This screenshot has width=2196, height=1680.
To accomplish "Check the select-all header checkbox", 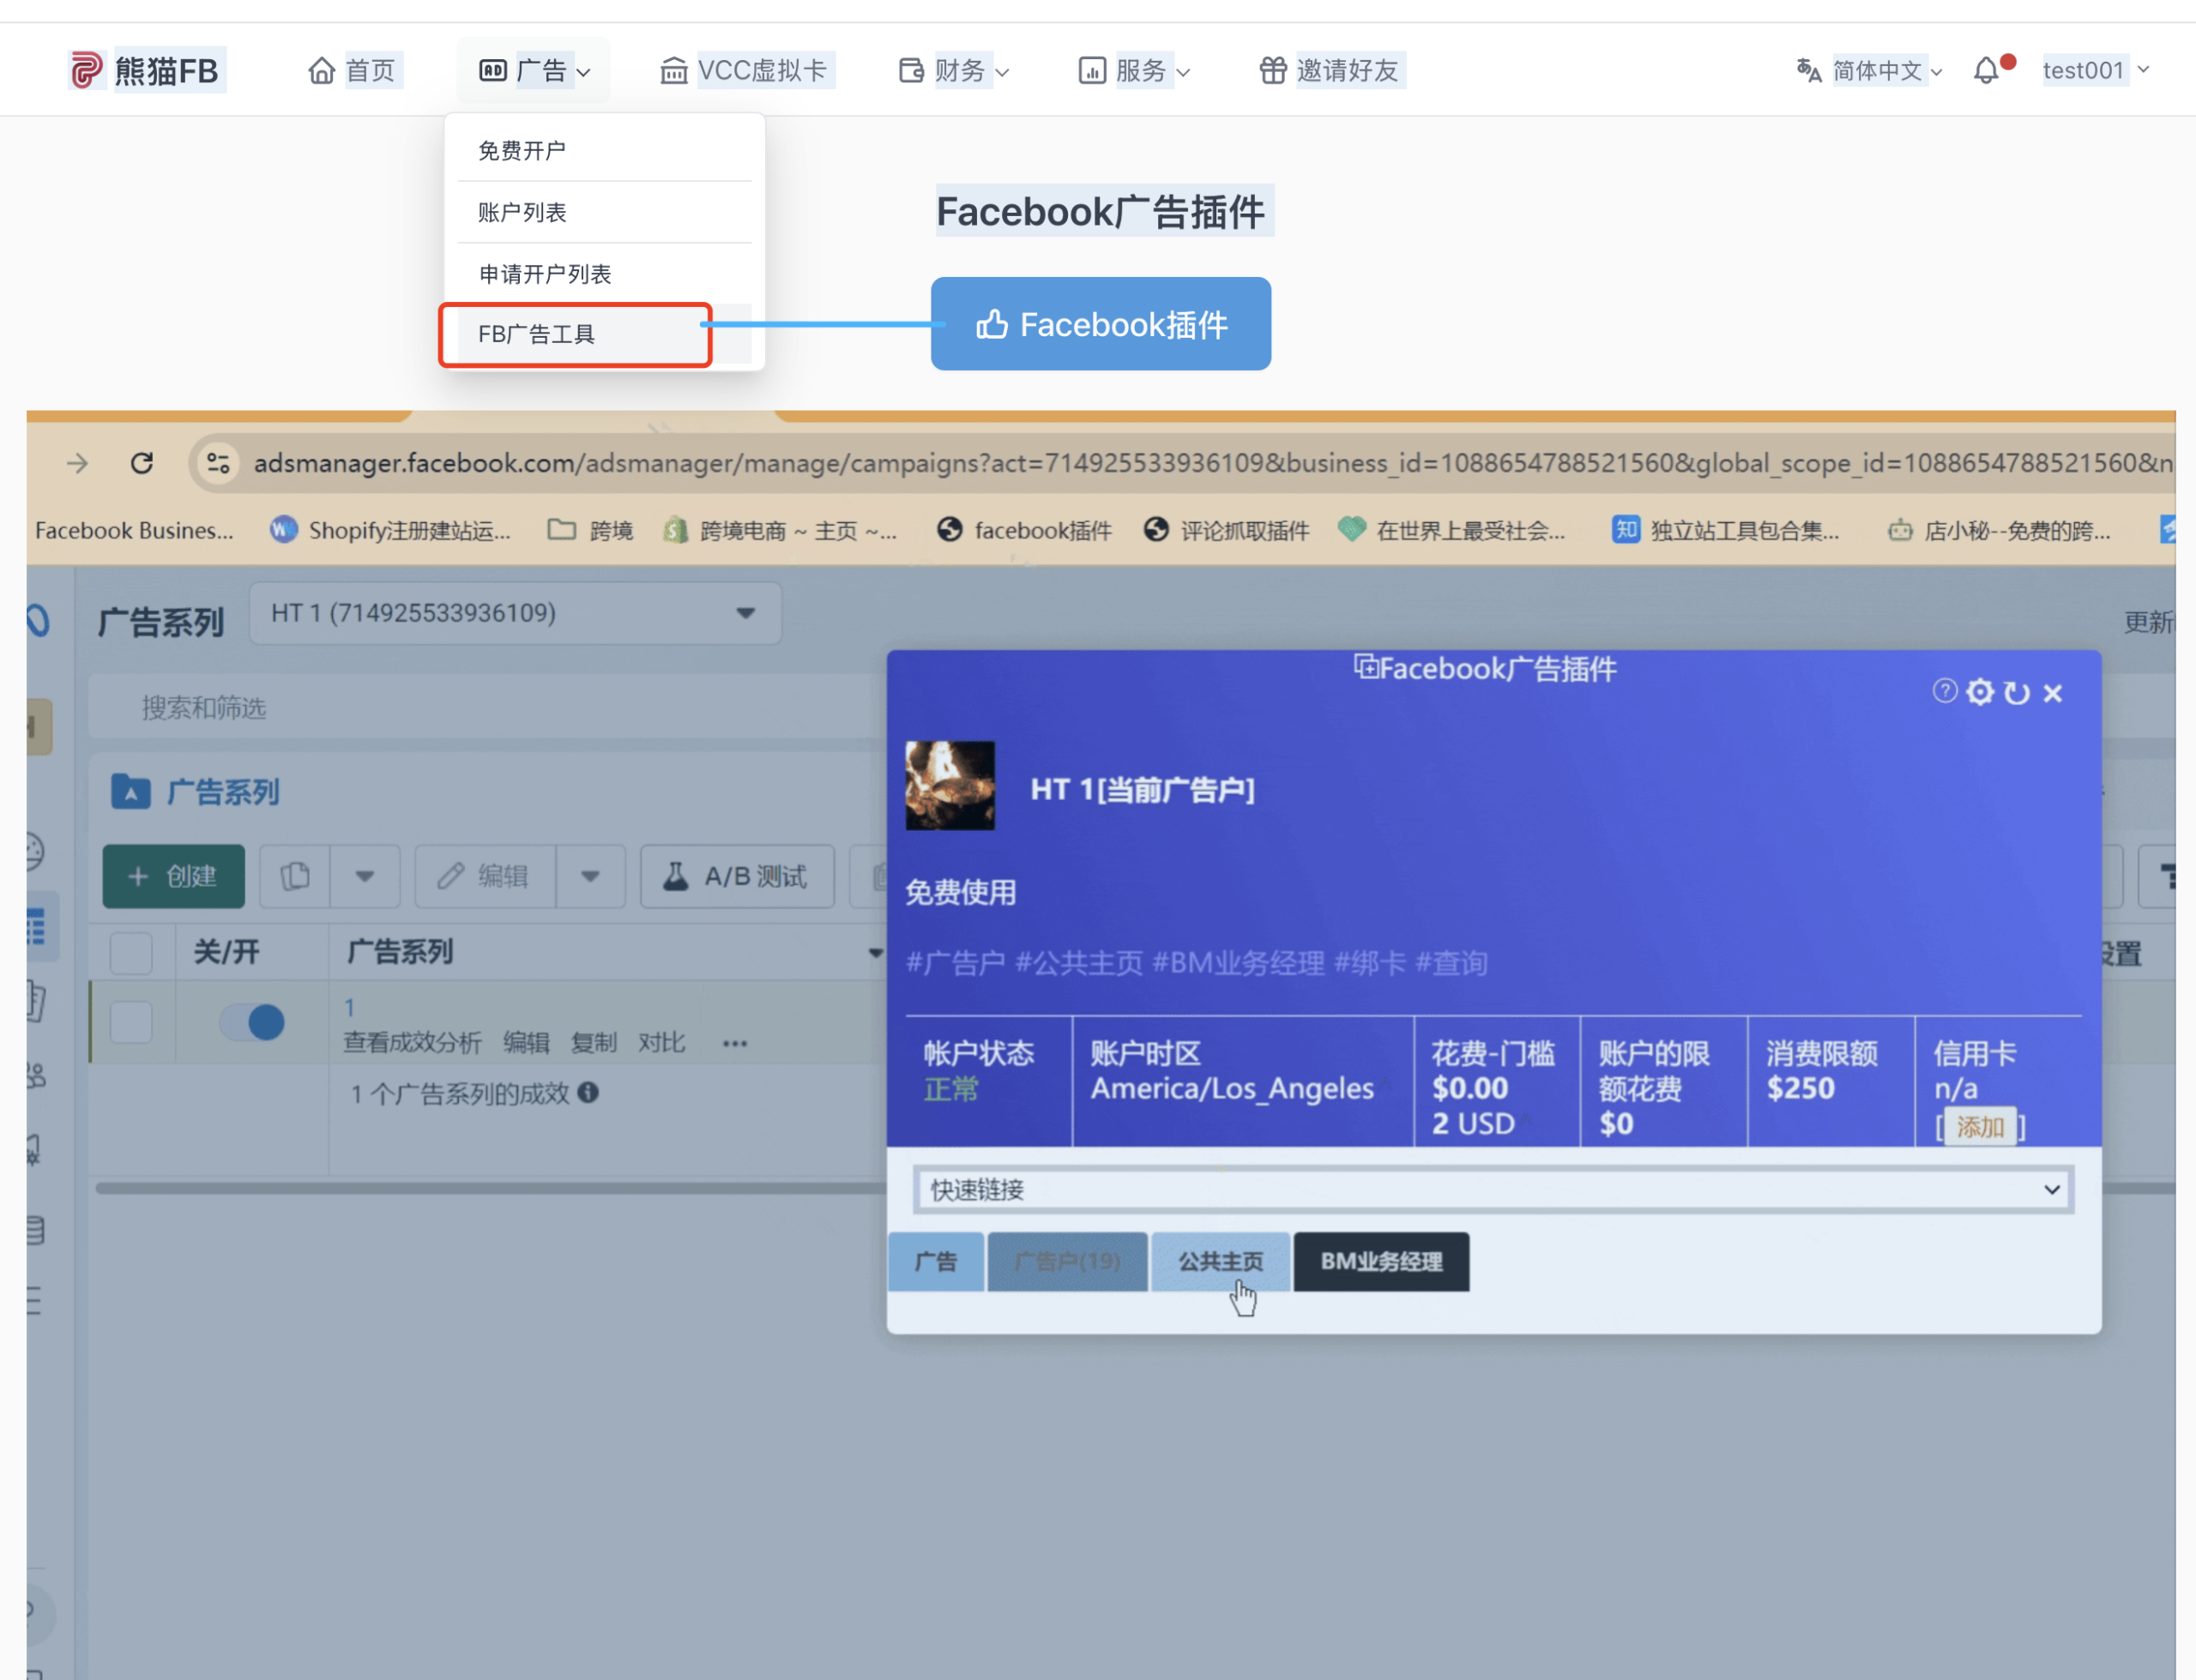I will point(131,952).
